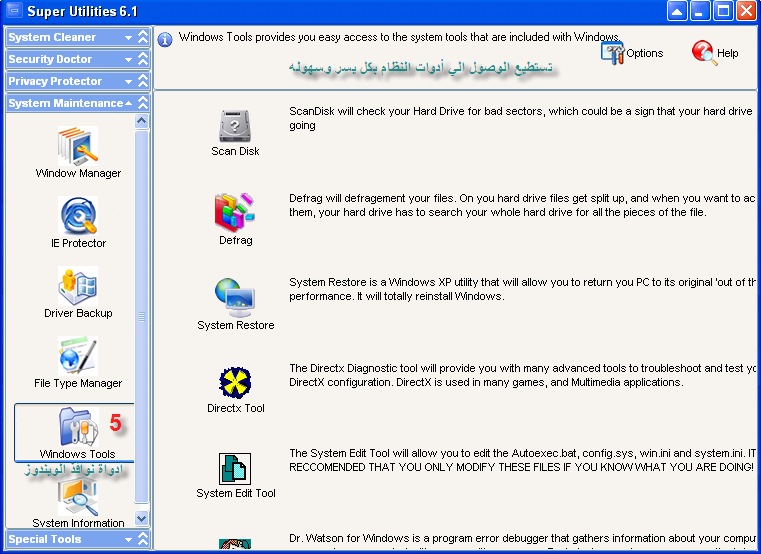The image size is (761, 554).
Task: Open the Window Manager tool icon
Action: coord(78,146)
